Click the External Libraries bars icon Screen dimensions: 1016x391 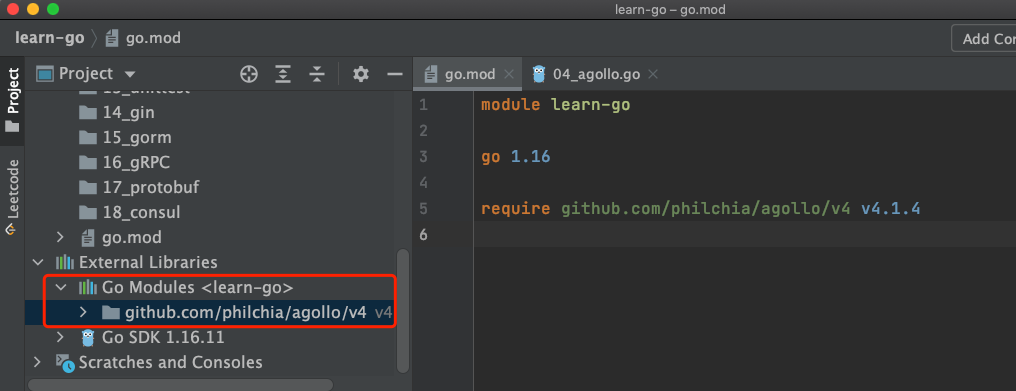64,263
